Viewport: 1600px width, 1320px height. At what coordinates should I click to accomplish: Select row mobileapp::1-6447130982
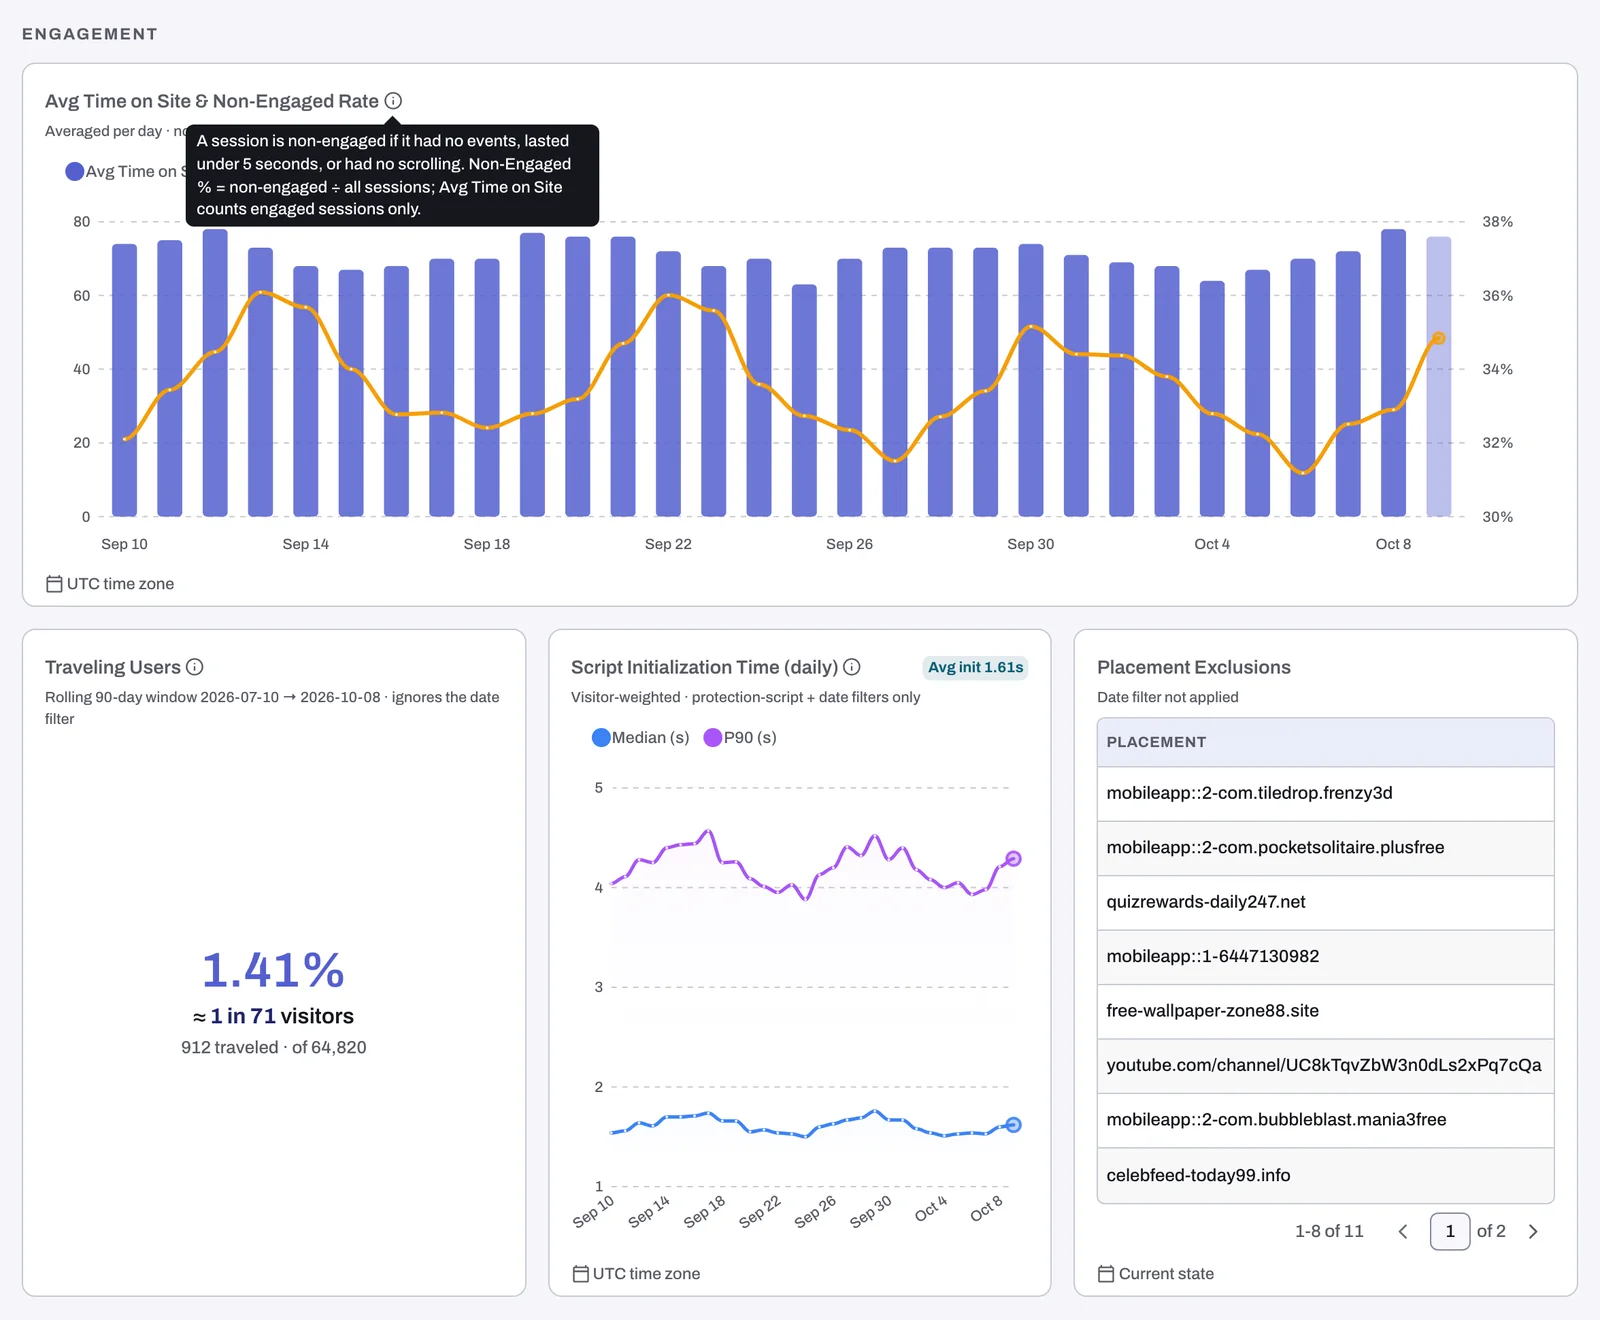point(1325,957)
